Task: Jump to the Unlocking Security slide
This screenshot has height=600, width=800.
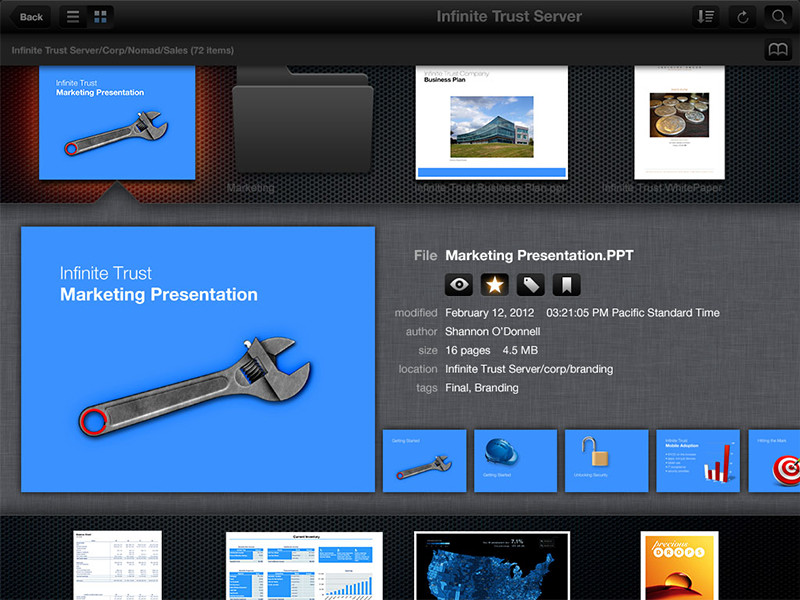Action: point(607,461)
